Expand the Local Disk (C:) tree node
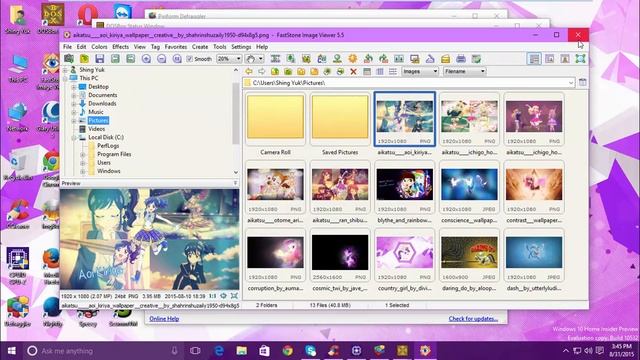Viewport: 640px width, 360px height. (x=74, y=138)
